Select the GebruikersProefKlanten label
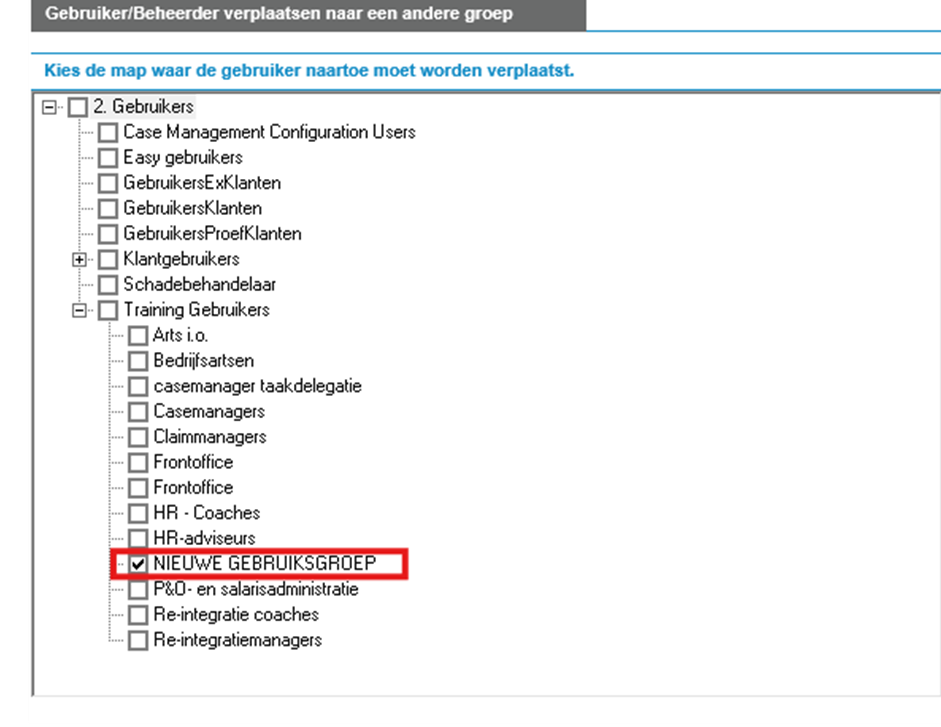Screen dimensions: 941x727 point(212,234)
